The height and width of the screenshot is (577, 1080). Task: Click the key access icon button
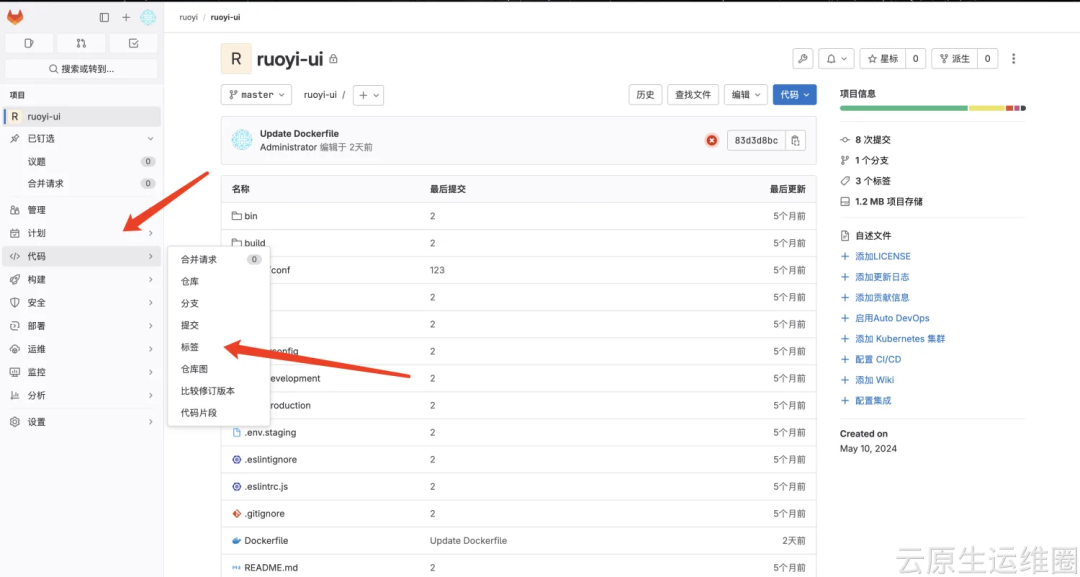[803, 59]
